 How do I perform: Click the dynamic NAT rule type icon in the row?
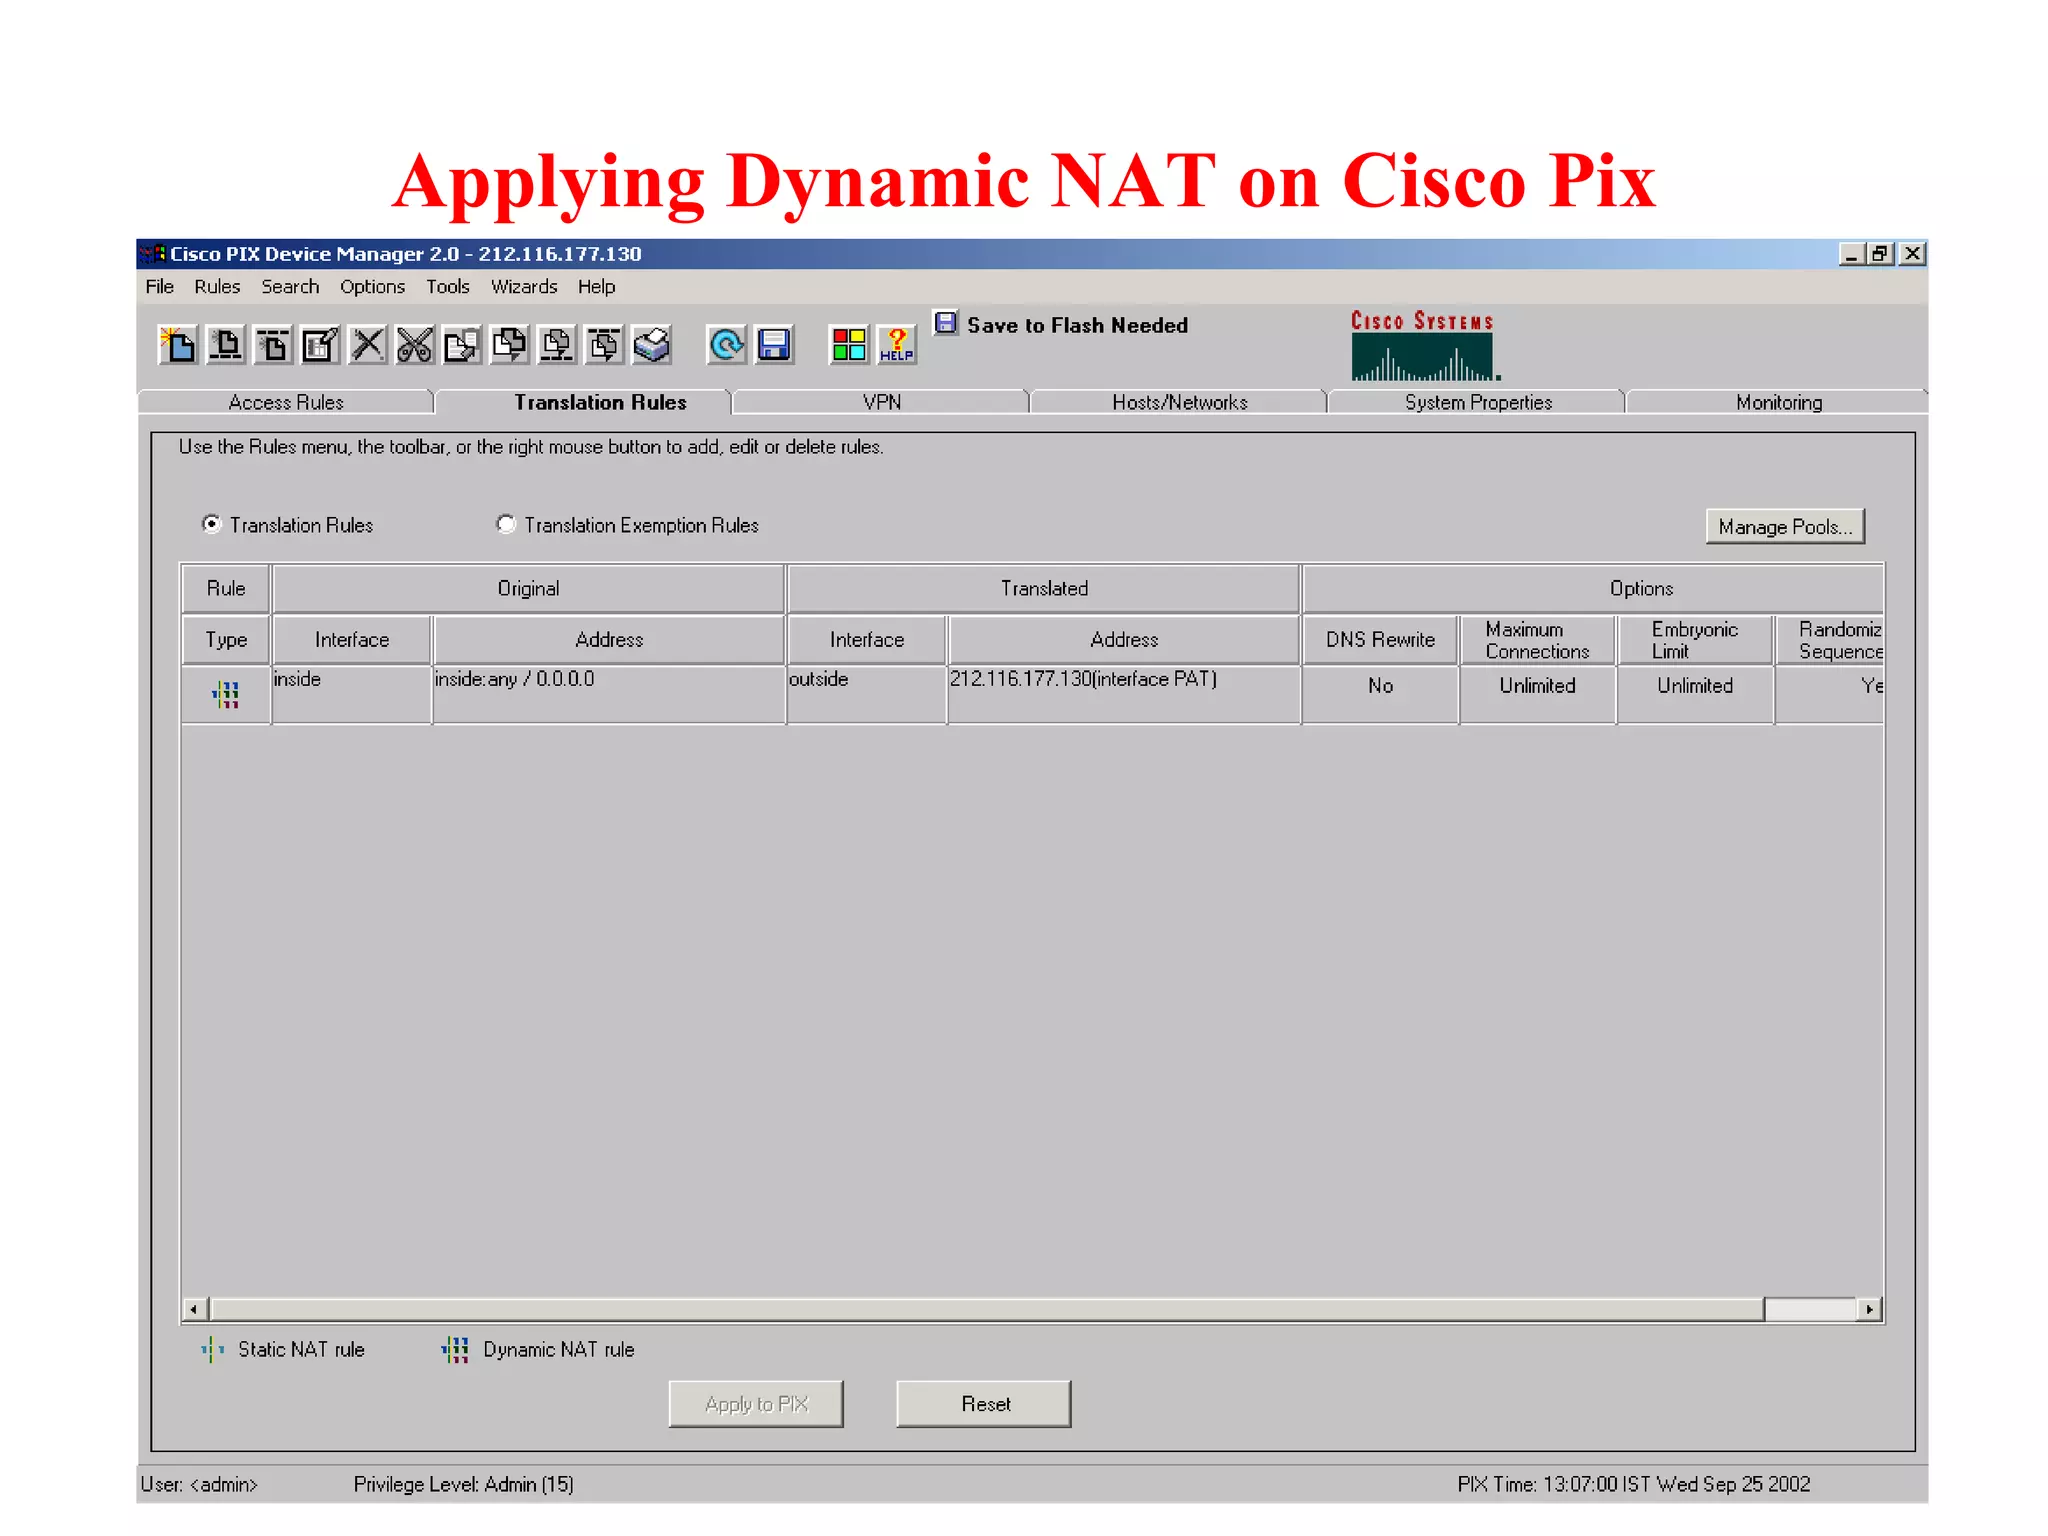[x=226, y=694]
